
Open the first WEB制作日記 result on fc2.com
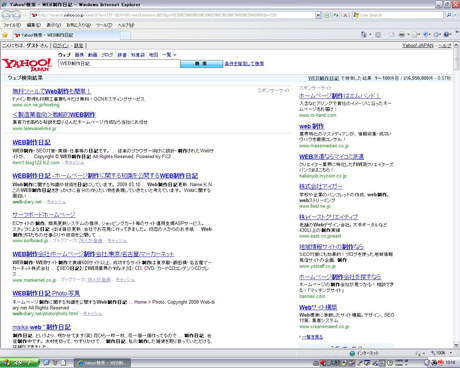[31, 142]
